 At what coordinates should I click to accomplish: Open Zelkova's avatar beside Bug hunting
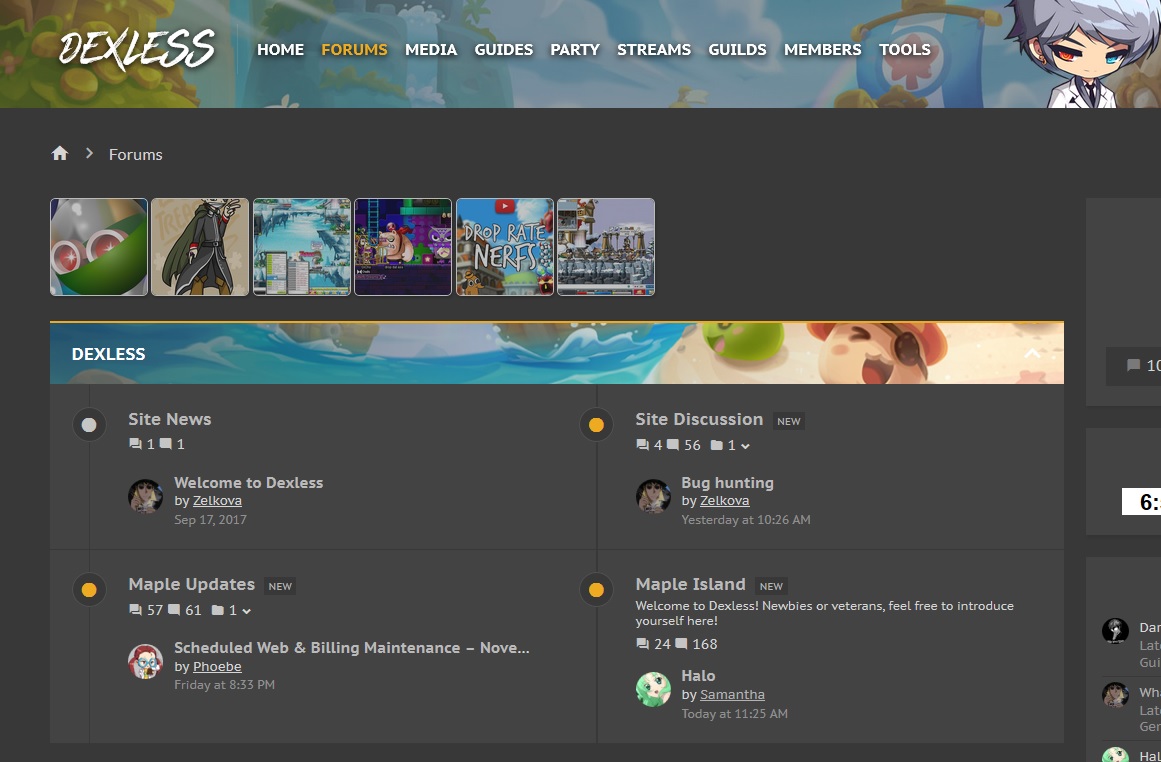[653, 496]
